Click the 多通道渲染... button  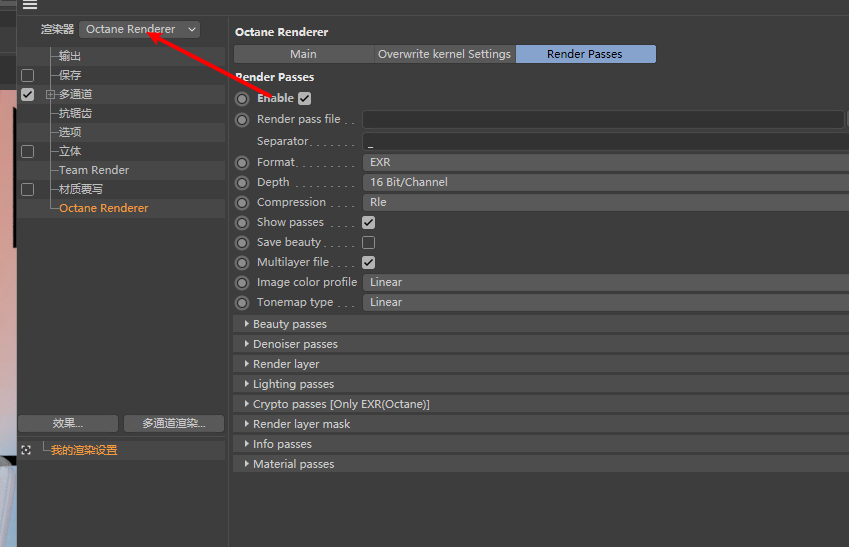point(174,424)
